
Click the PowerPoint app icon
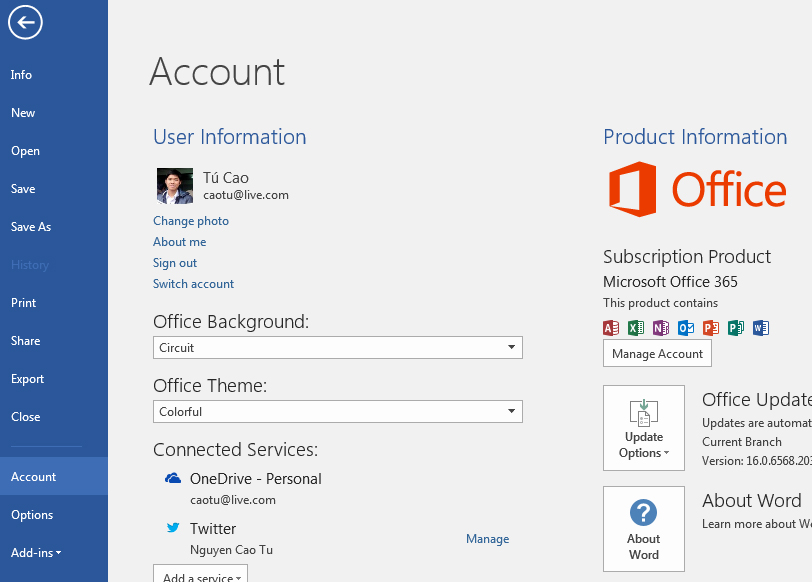tap(711, 328)
